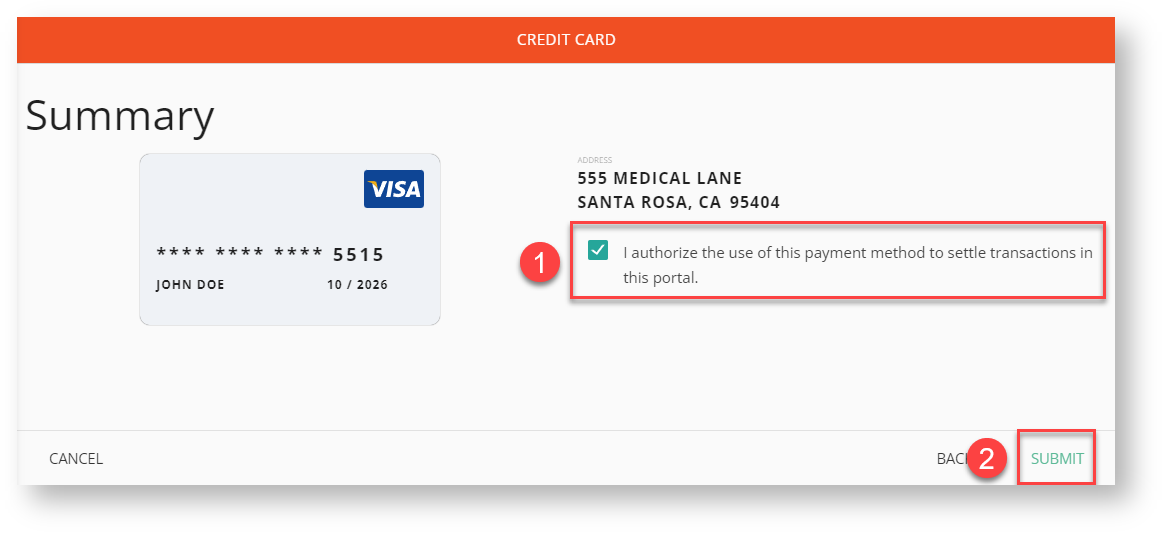
Task: Click the cardholder name JOHN DOE
Action: tap(190, 285)
